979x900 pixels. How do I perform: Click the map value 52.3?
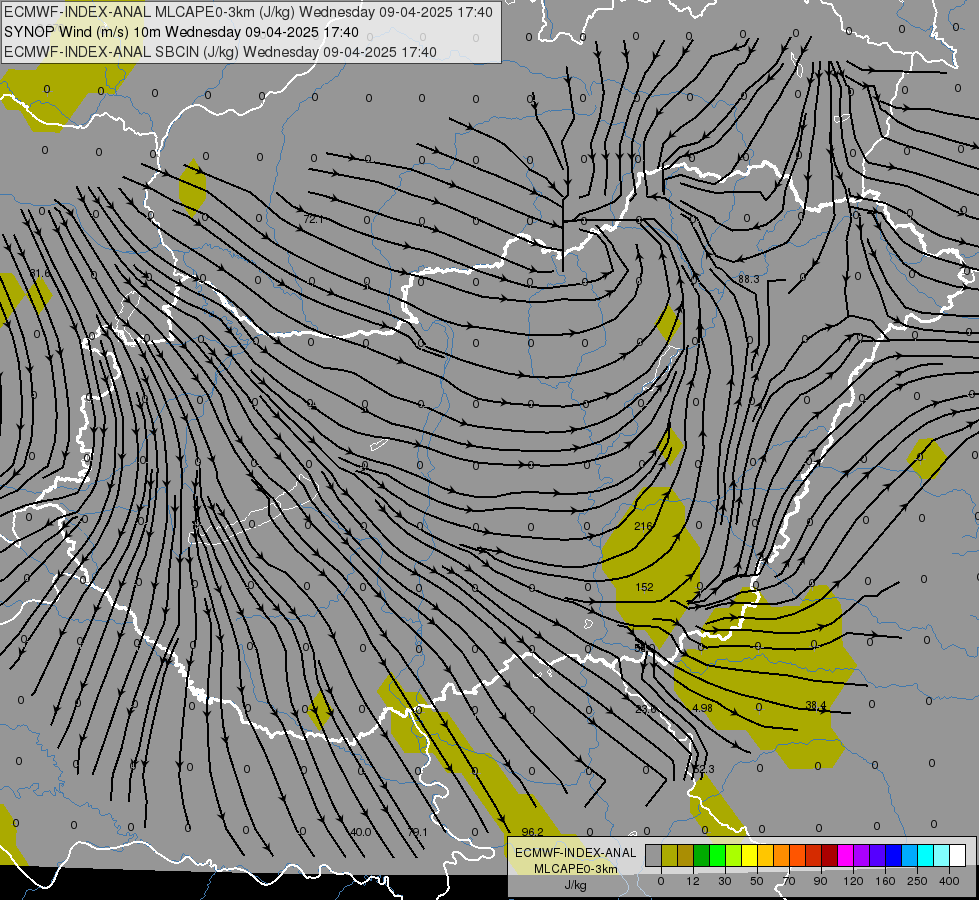(704, 769)
